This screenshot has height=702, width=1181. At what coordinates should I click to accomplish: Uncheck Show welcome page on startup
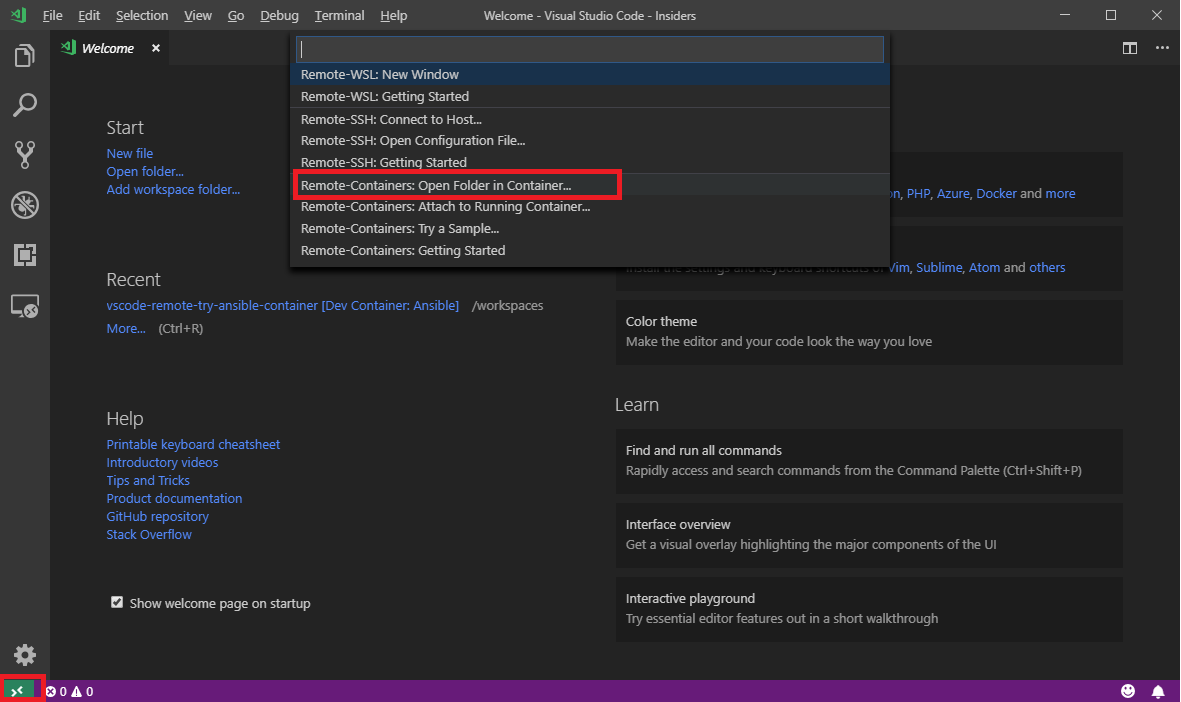[117, 602]
